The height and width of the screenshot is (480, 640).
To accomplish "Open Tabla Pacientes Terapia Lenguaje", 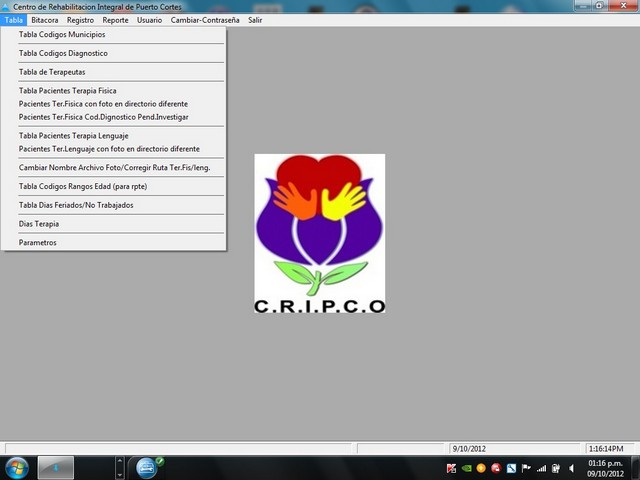I will point(113,136).
